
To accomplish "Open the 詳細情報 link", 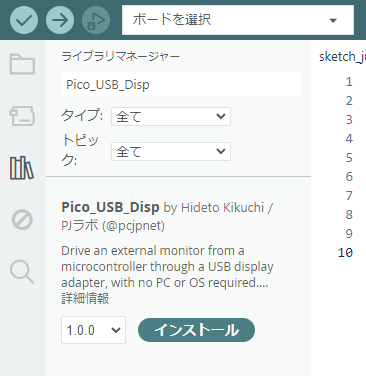I will (85, 299).
